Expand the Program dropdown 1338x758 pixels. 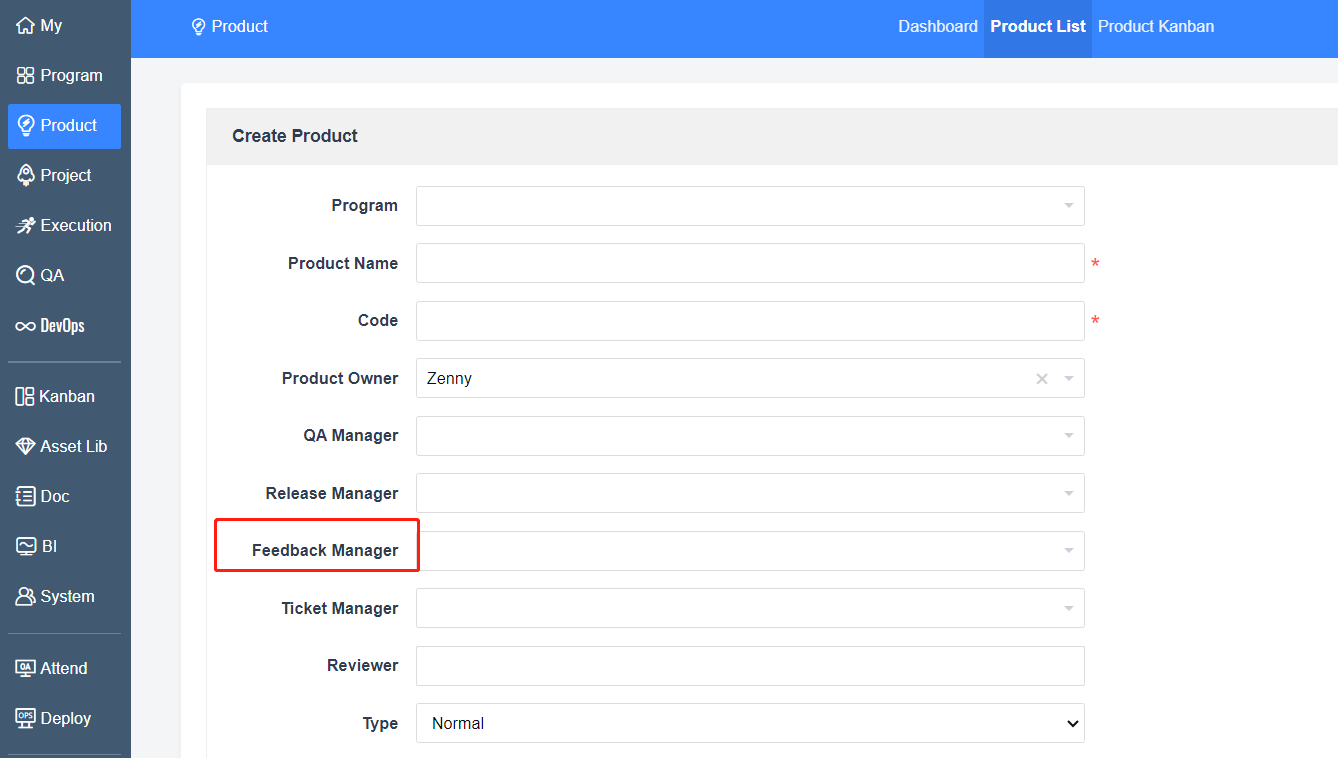[x=750, y=206]
